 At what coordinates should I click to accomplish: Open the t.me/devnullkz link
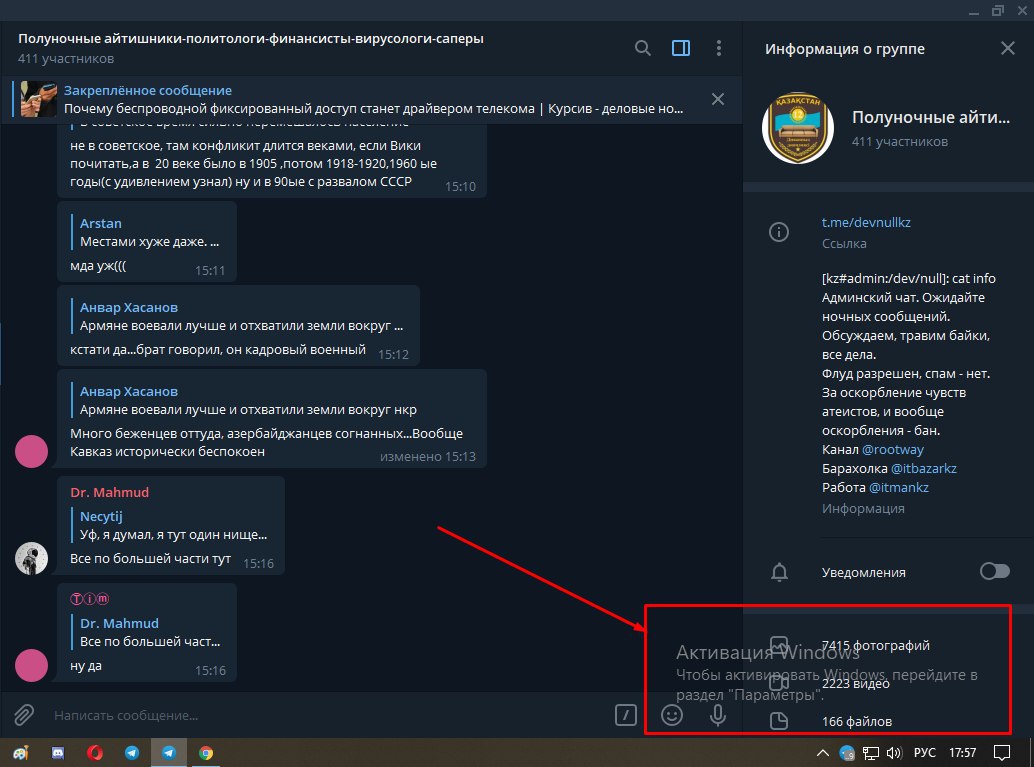(866, 222)
